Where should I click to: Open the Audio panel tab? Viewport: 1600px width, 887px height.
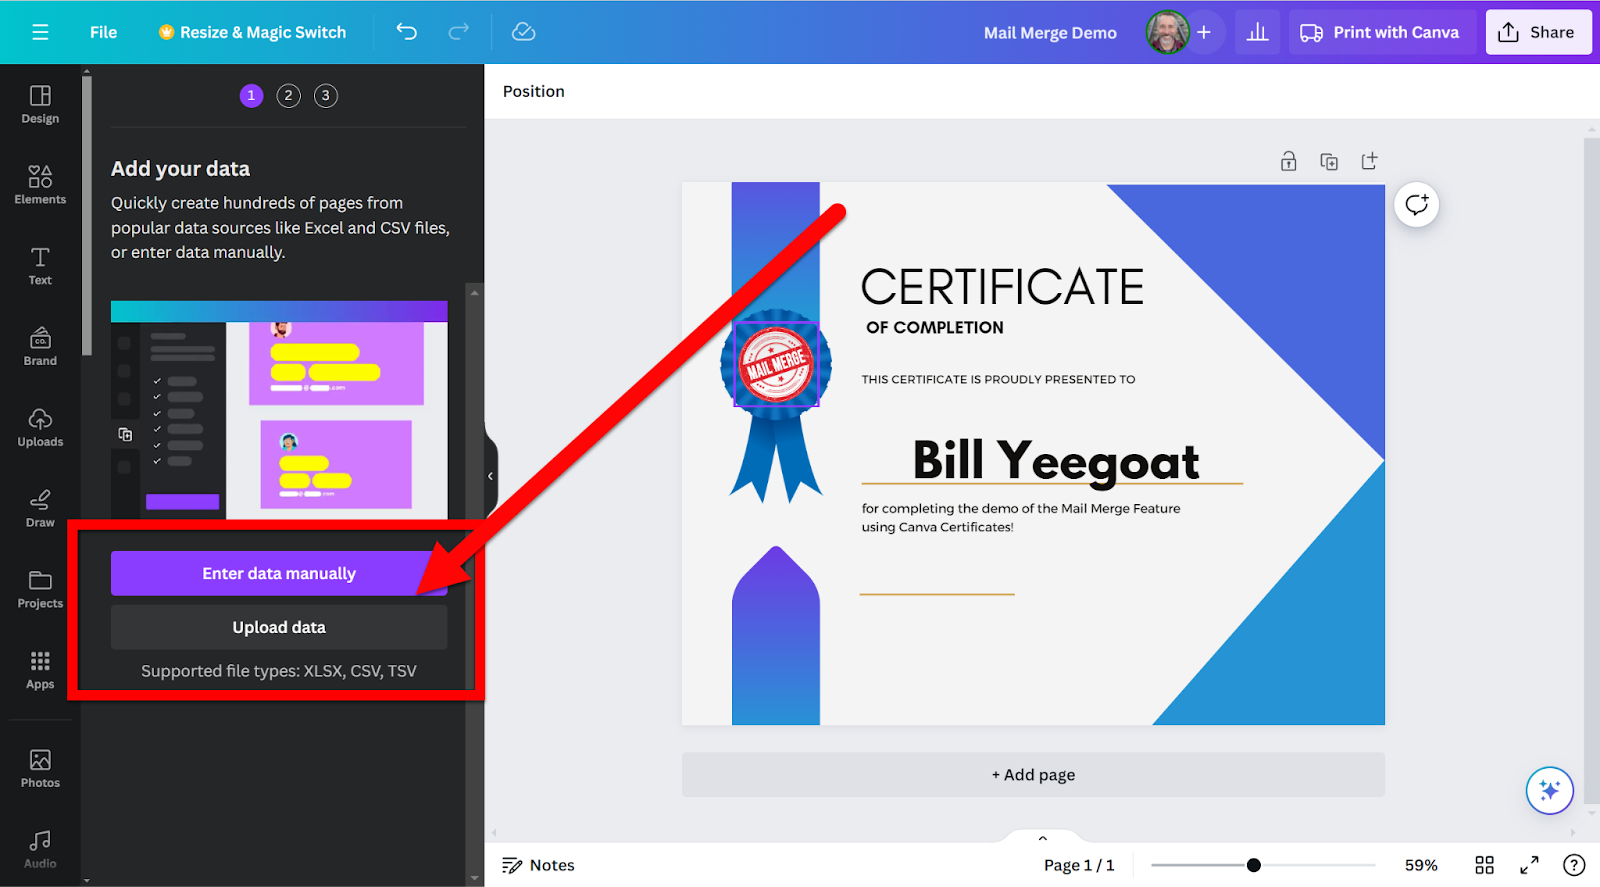coord(40,850)
